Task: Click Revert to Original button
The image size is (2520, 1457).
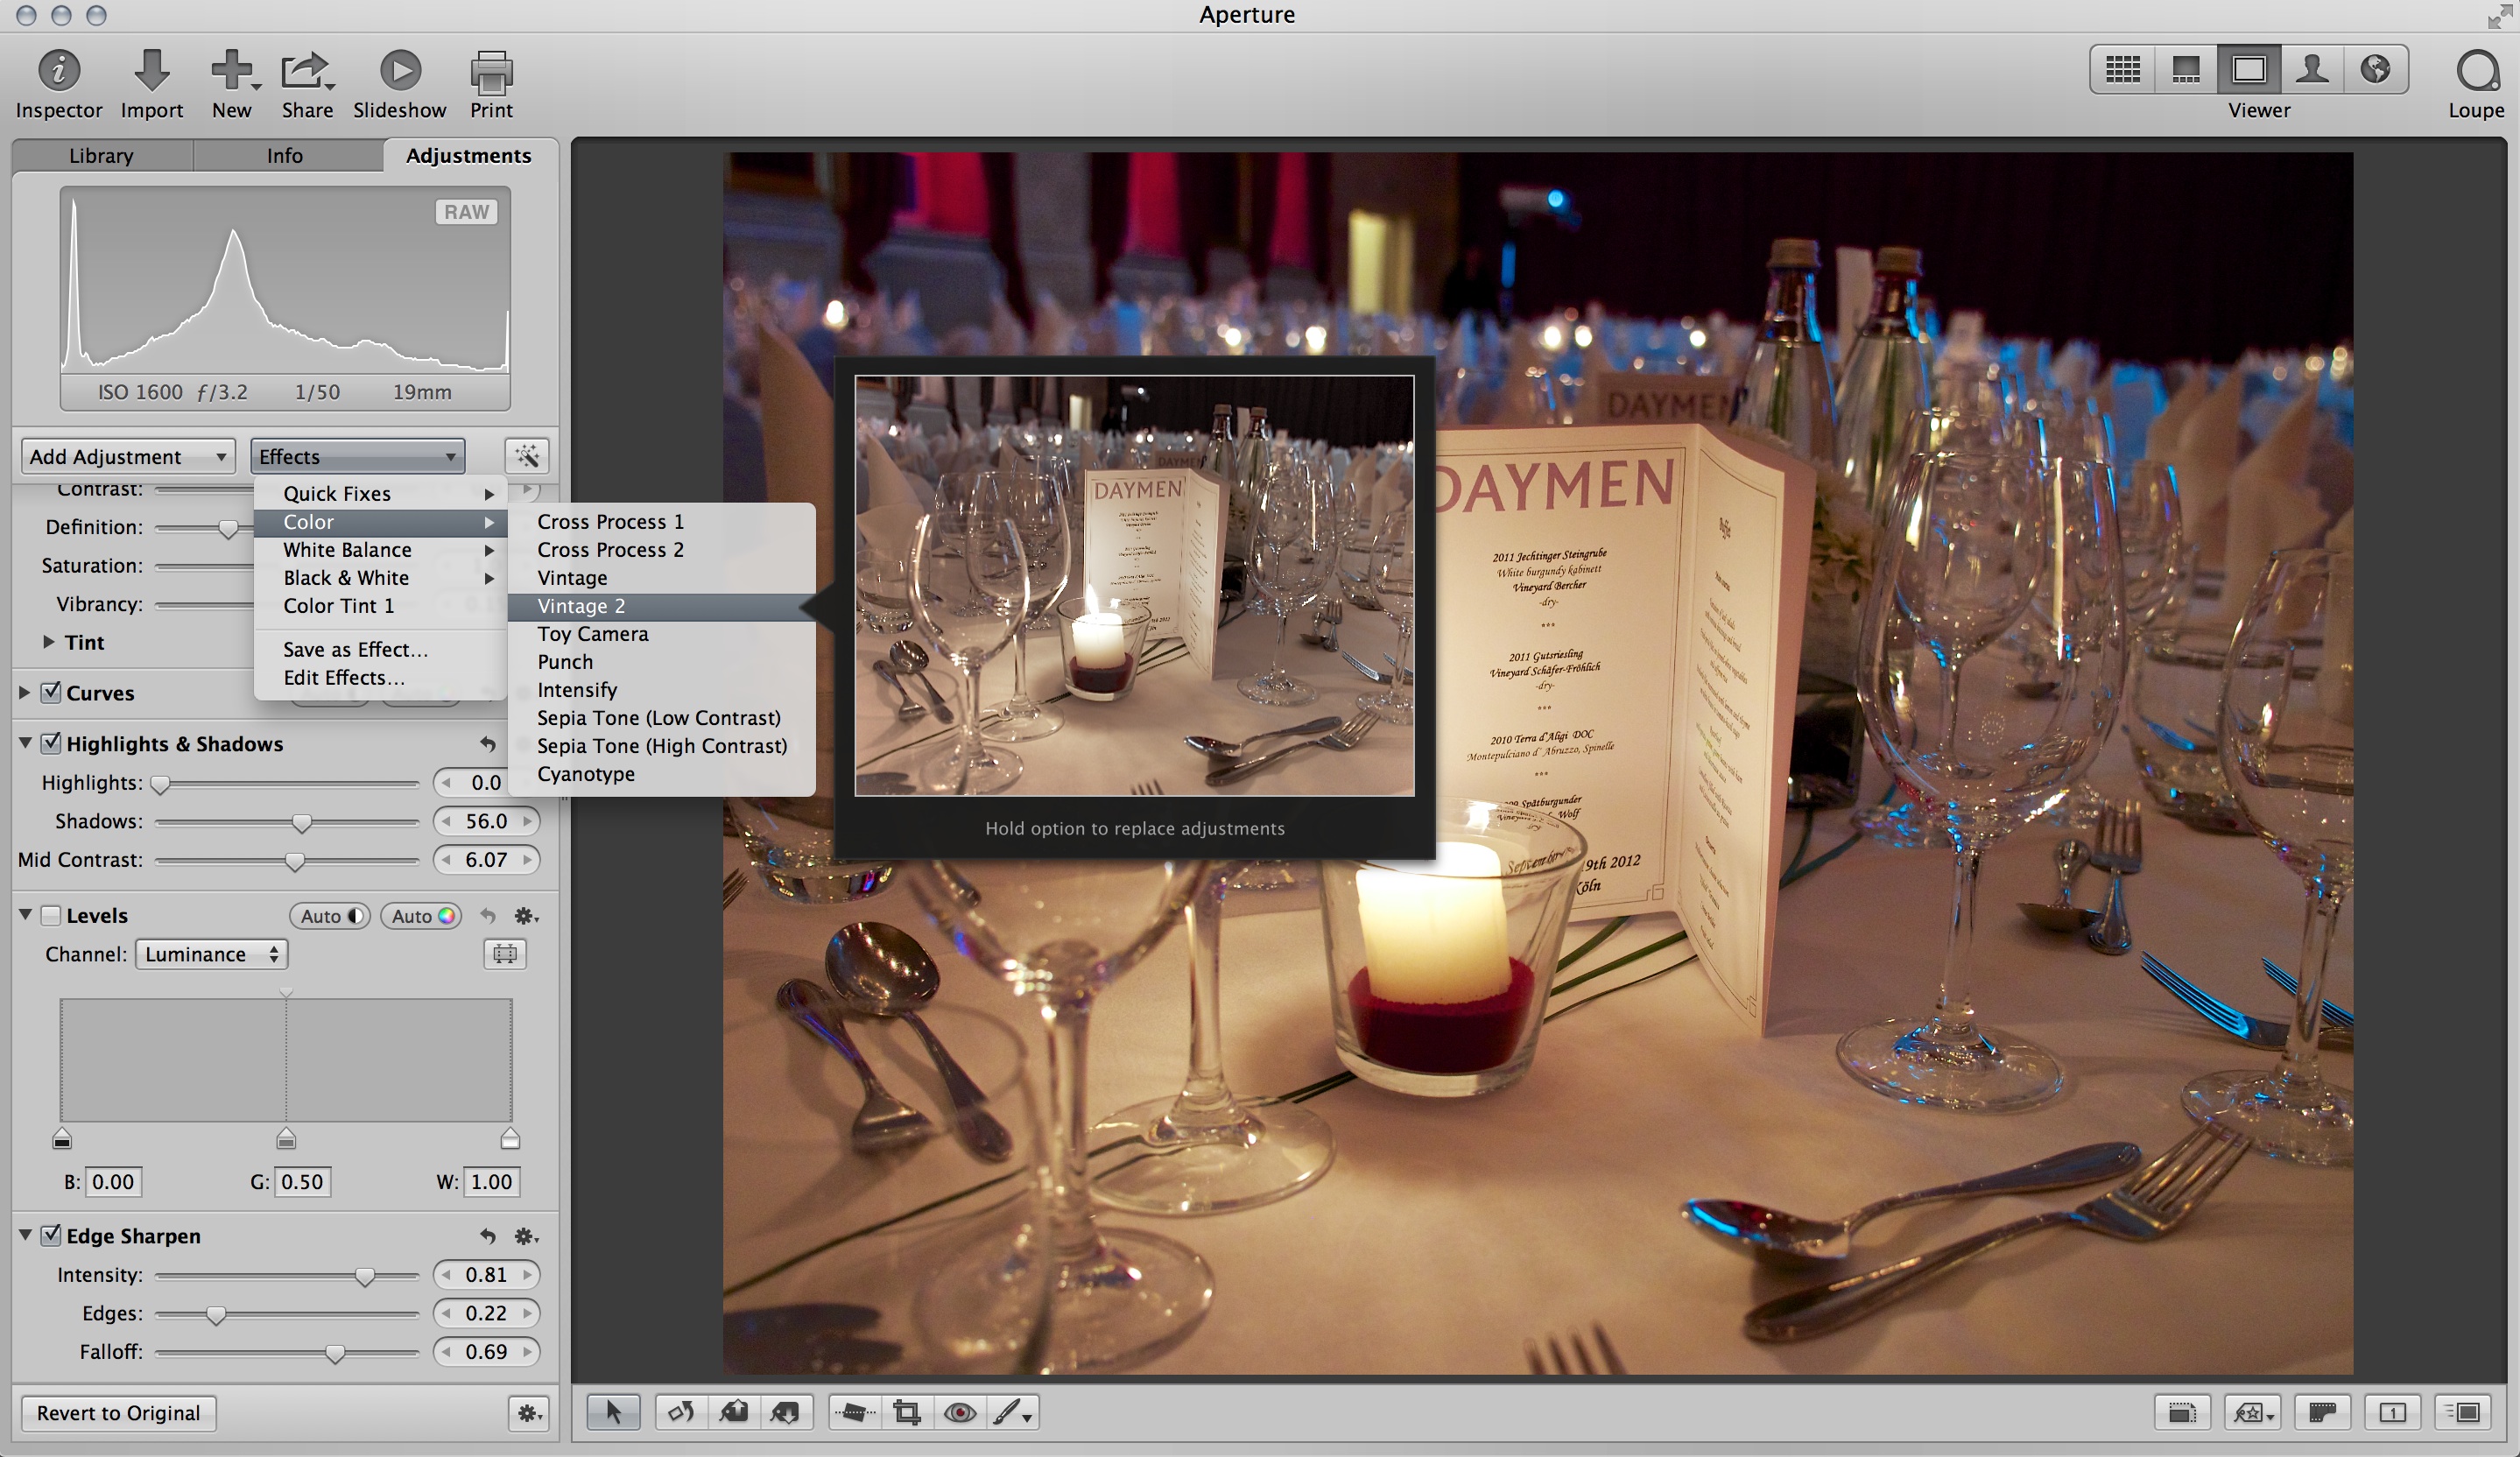Action: tap(118, 1412)
